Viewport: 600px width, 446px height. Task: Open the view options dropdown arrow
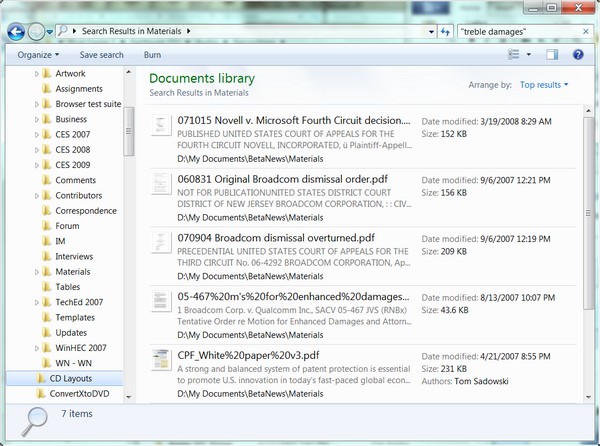click(529, 55)
